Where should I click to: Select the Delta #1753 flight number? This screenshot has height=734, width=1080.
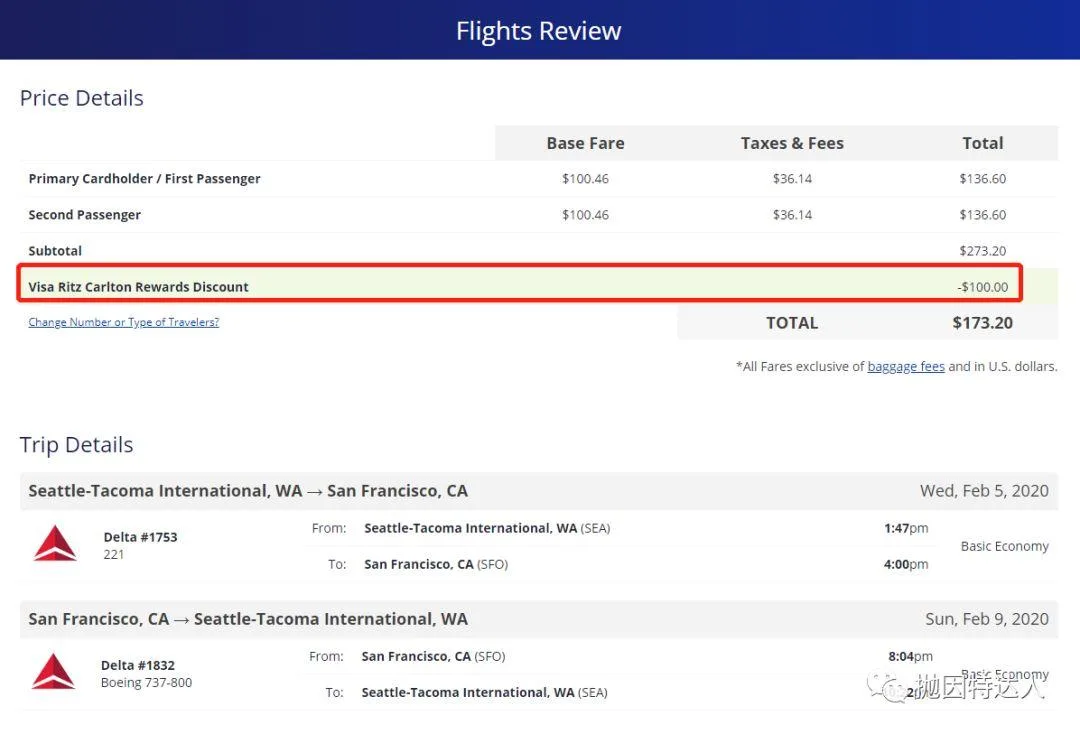140,537
